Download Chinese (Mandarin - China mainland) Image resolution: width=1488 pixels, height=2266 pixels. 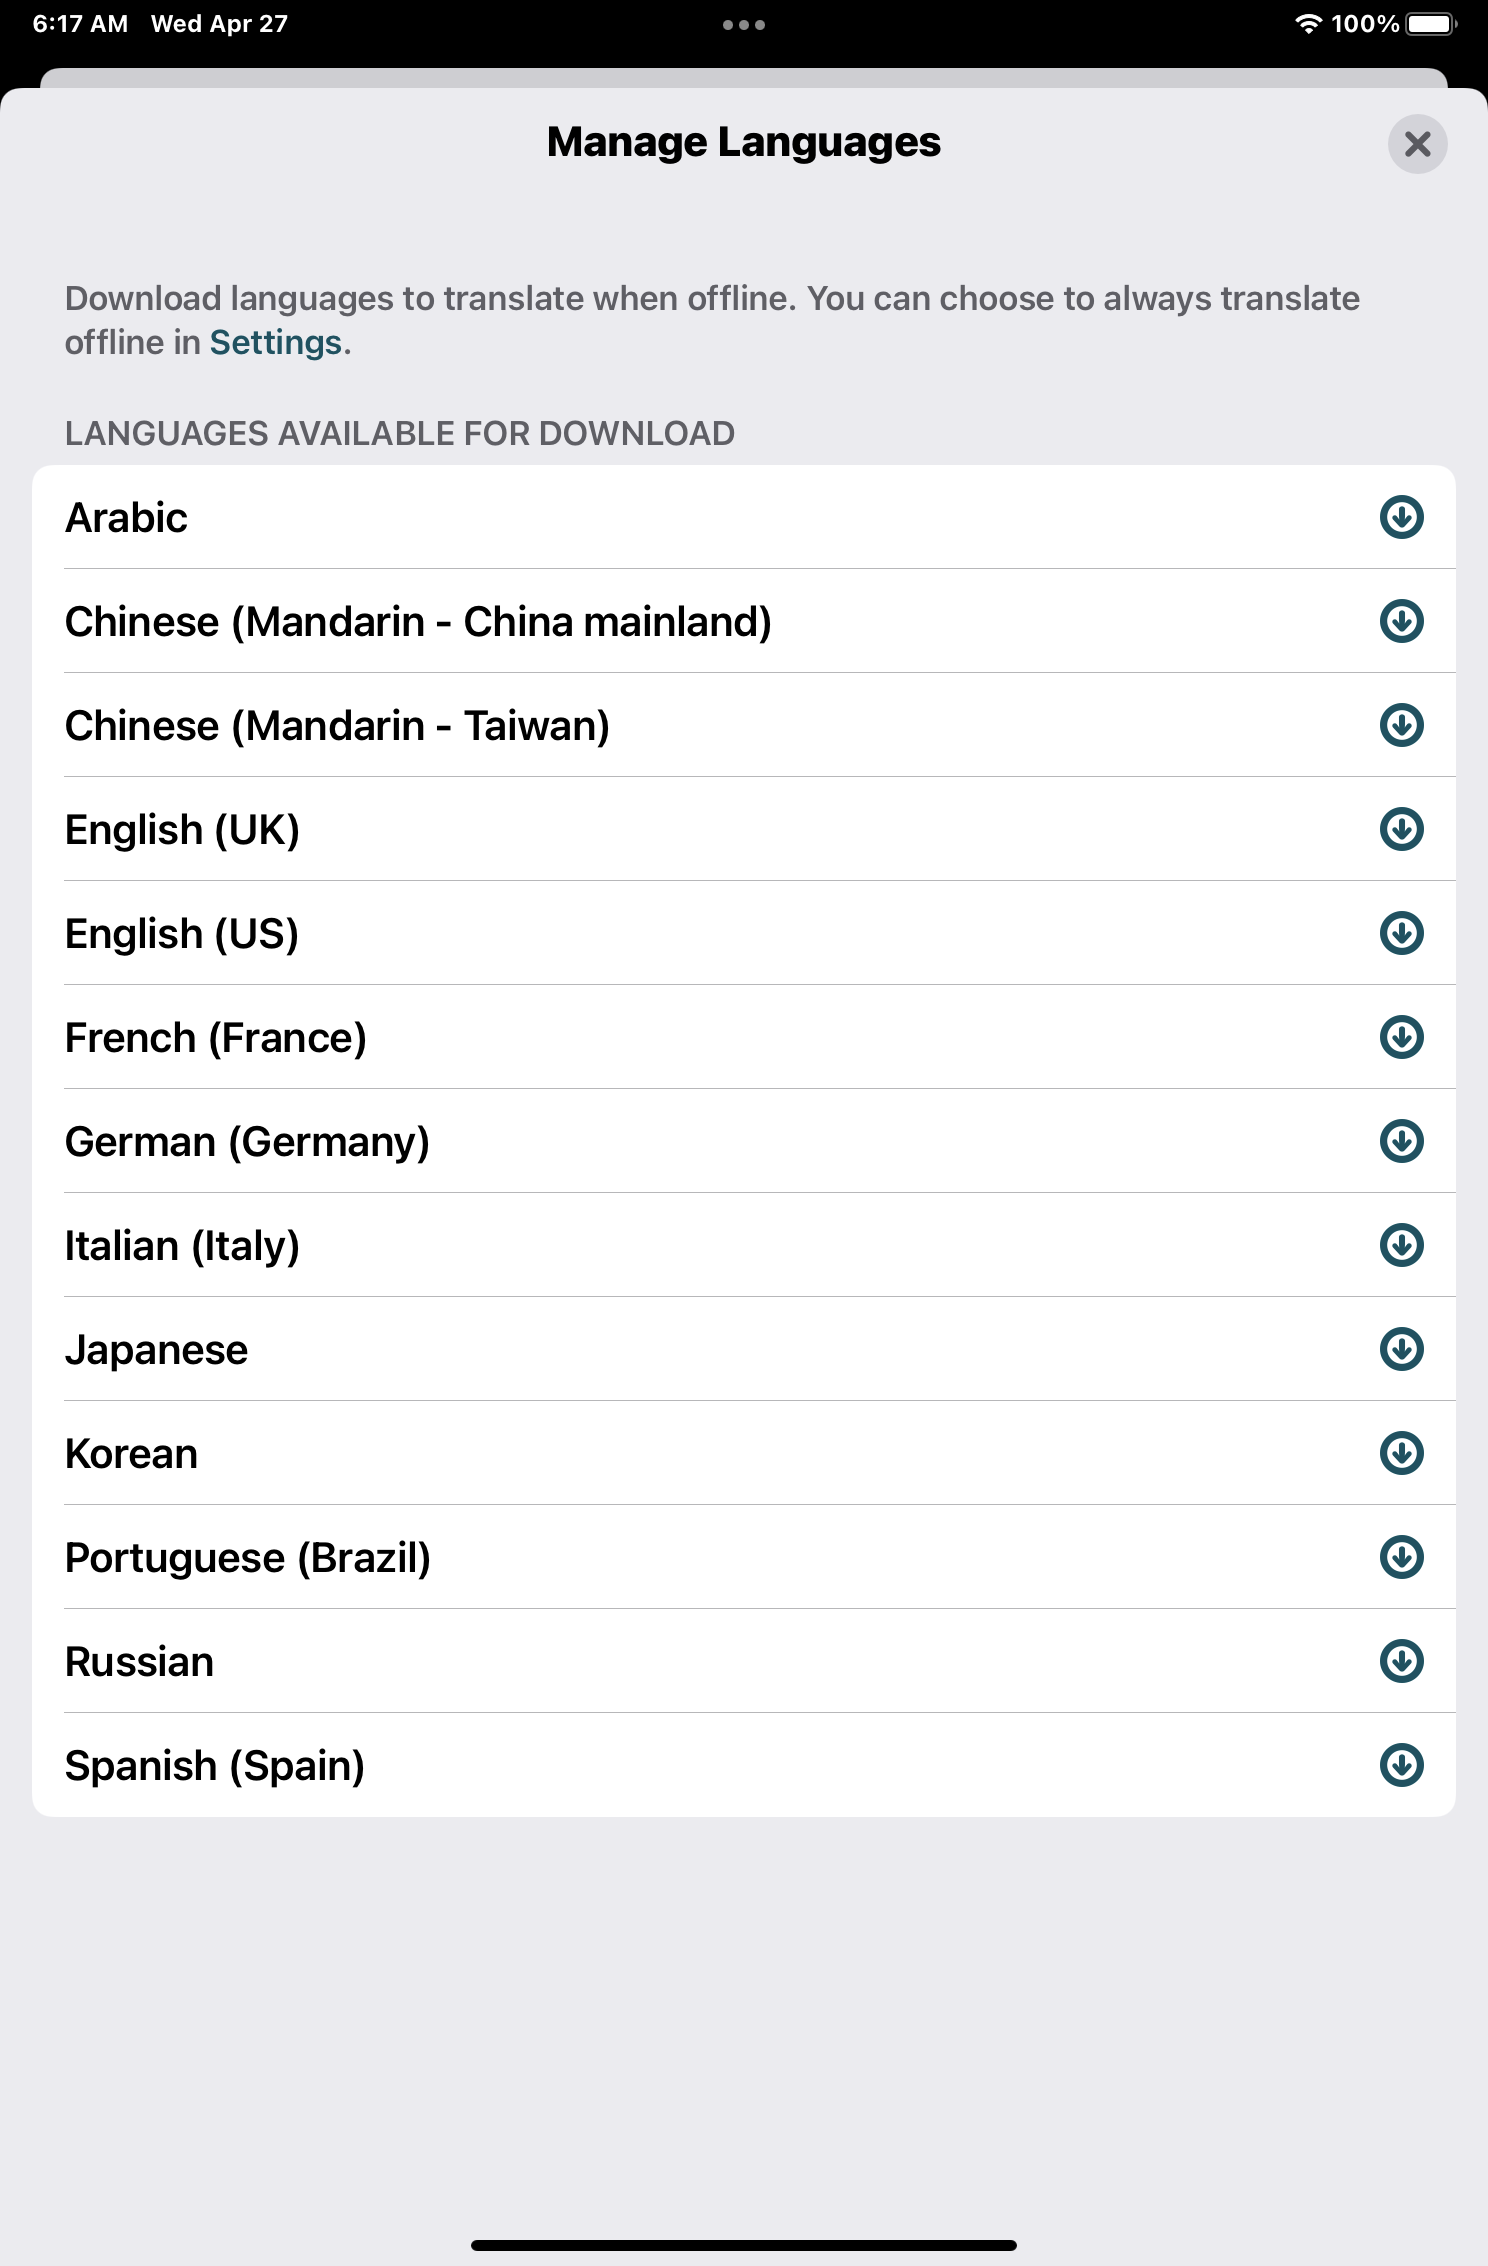click(x=1401, y=622)
